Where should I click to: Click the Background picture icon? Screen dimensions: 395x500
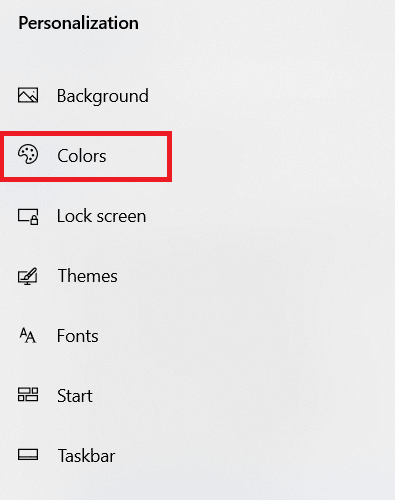click(28, 95)
